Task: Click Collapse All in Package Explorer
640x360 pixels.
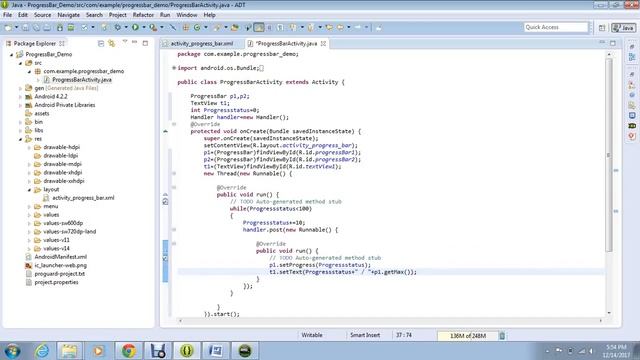Action: click(101, 43)
